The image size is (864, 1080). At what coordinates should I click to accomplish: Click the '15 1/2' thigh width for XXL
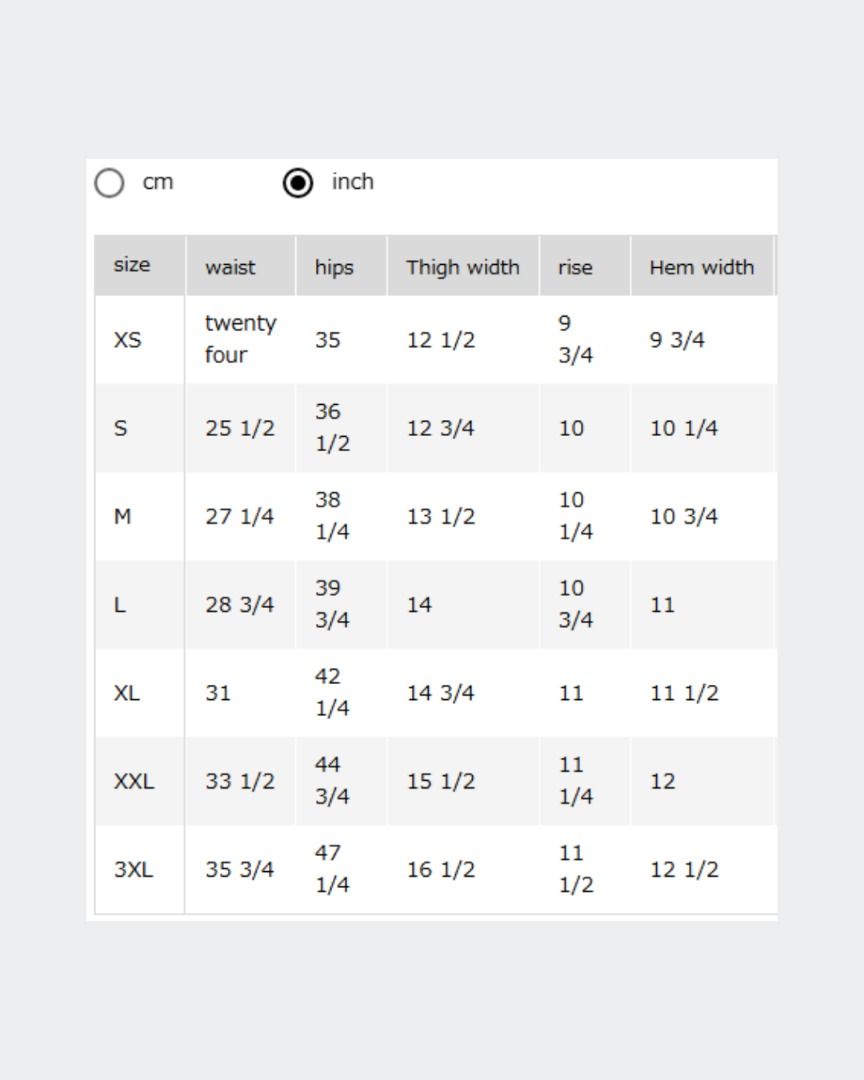coord(441,781)
